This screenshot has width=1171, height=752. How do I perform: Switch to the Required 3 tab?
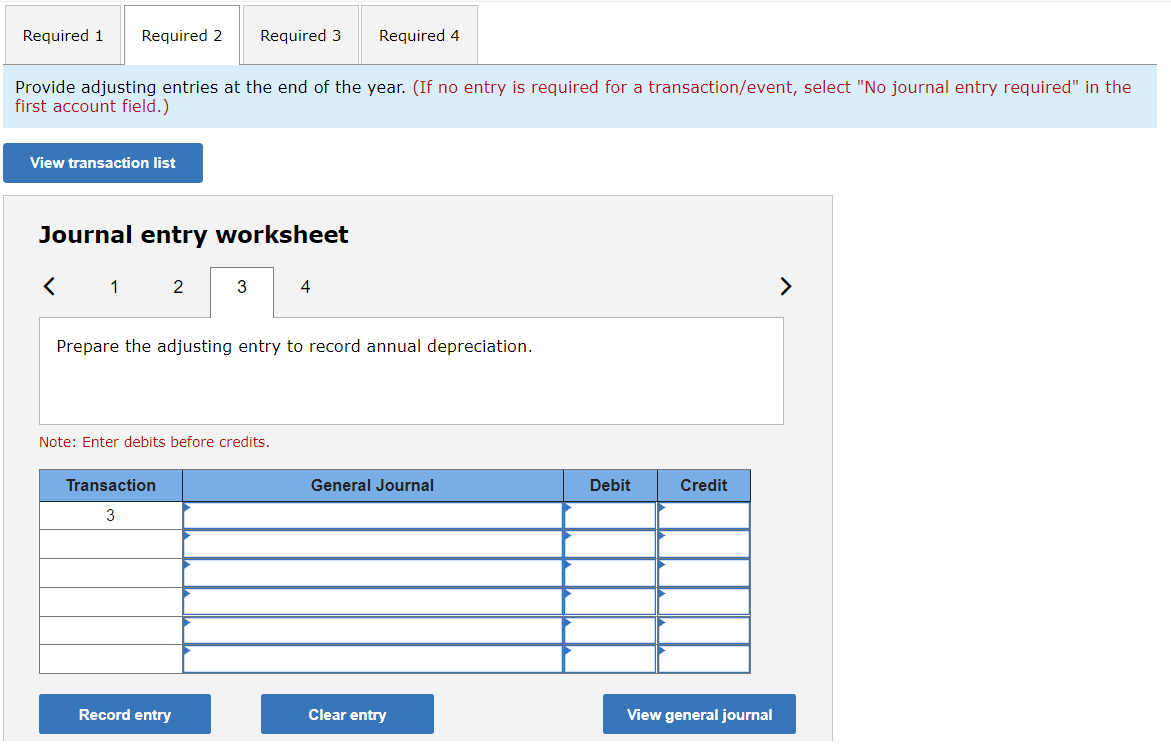(300, 35)
